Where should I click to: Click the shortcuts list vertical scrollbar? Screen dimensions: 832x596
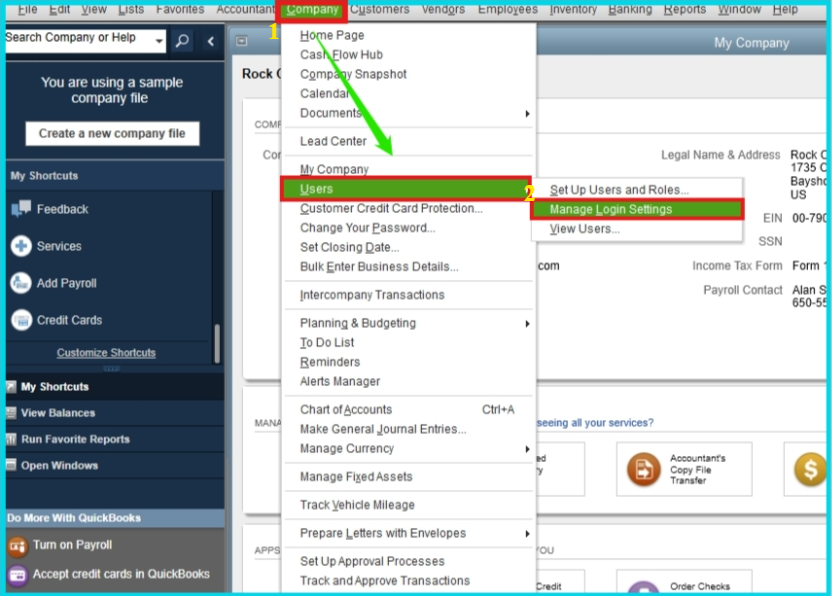point(216,343)
